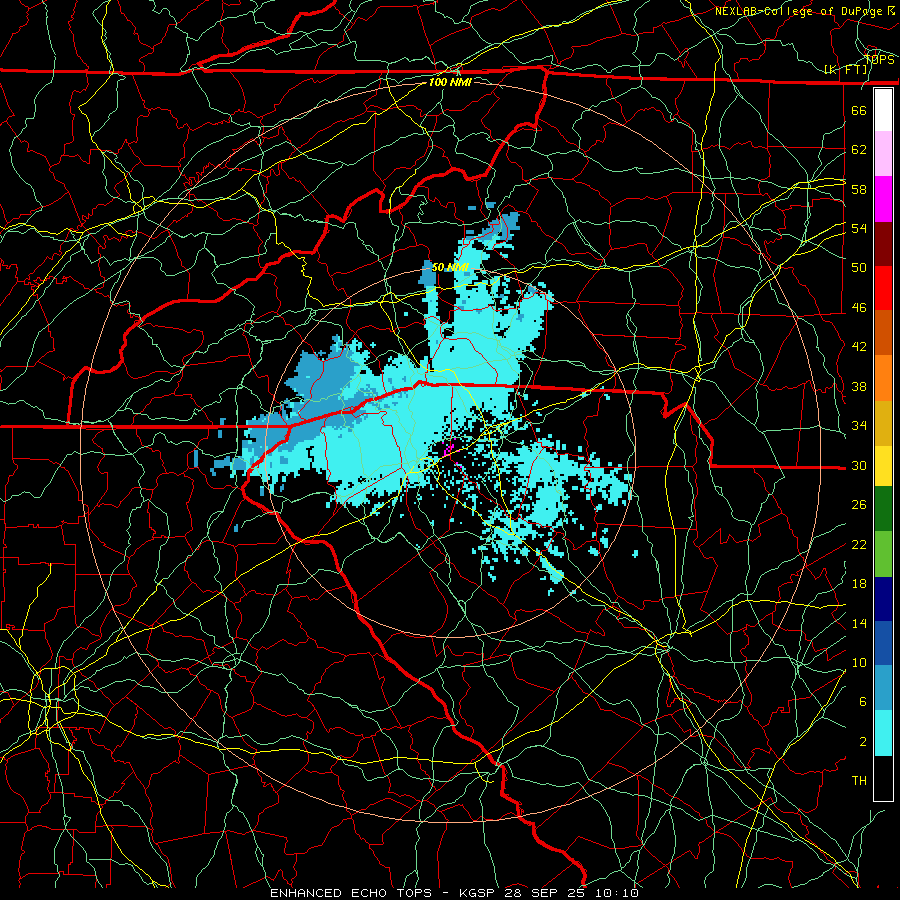The height and width of the screenshot is (900, 900).
Task: Click the light blue legend swatch
Action: 883,688
